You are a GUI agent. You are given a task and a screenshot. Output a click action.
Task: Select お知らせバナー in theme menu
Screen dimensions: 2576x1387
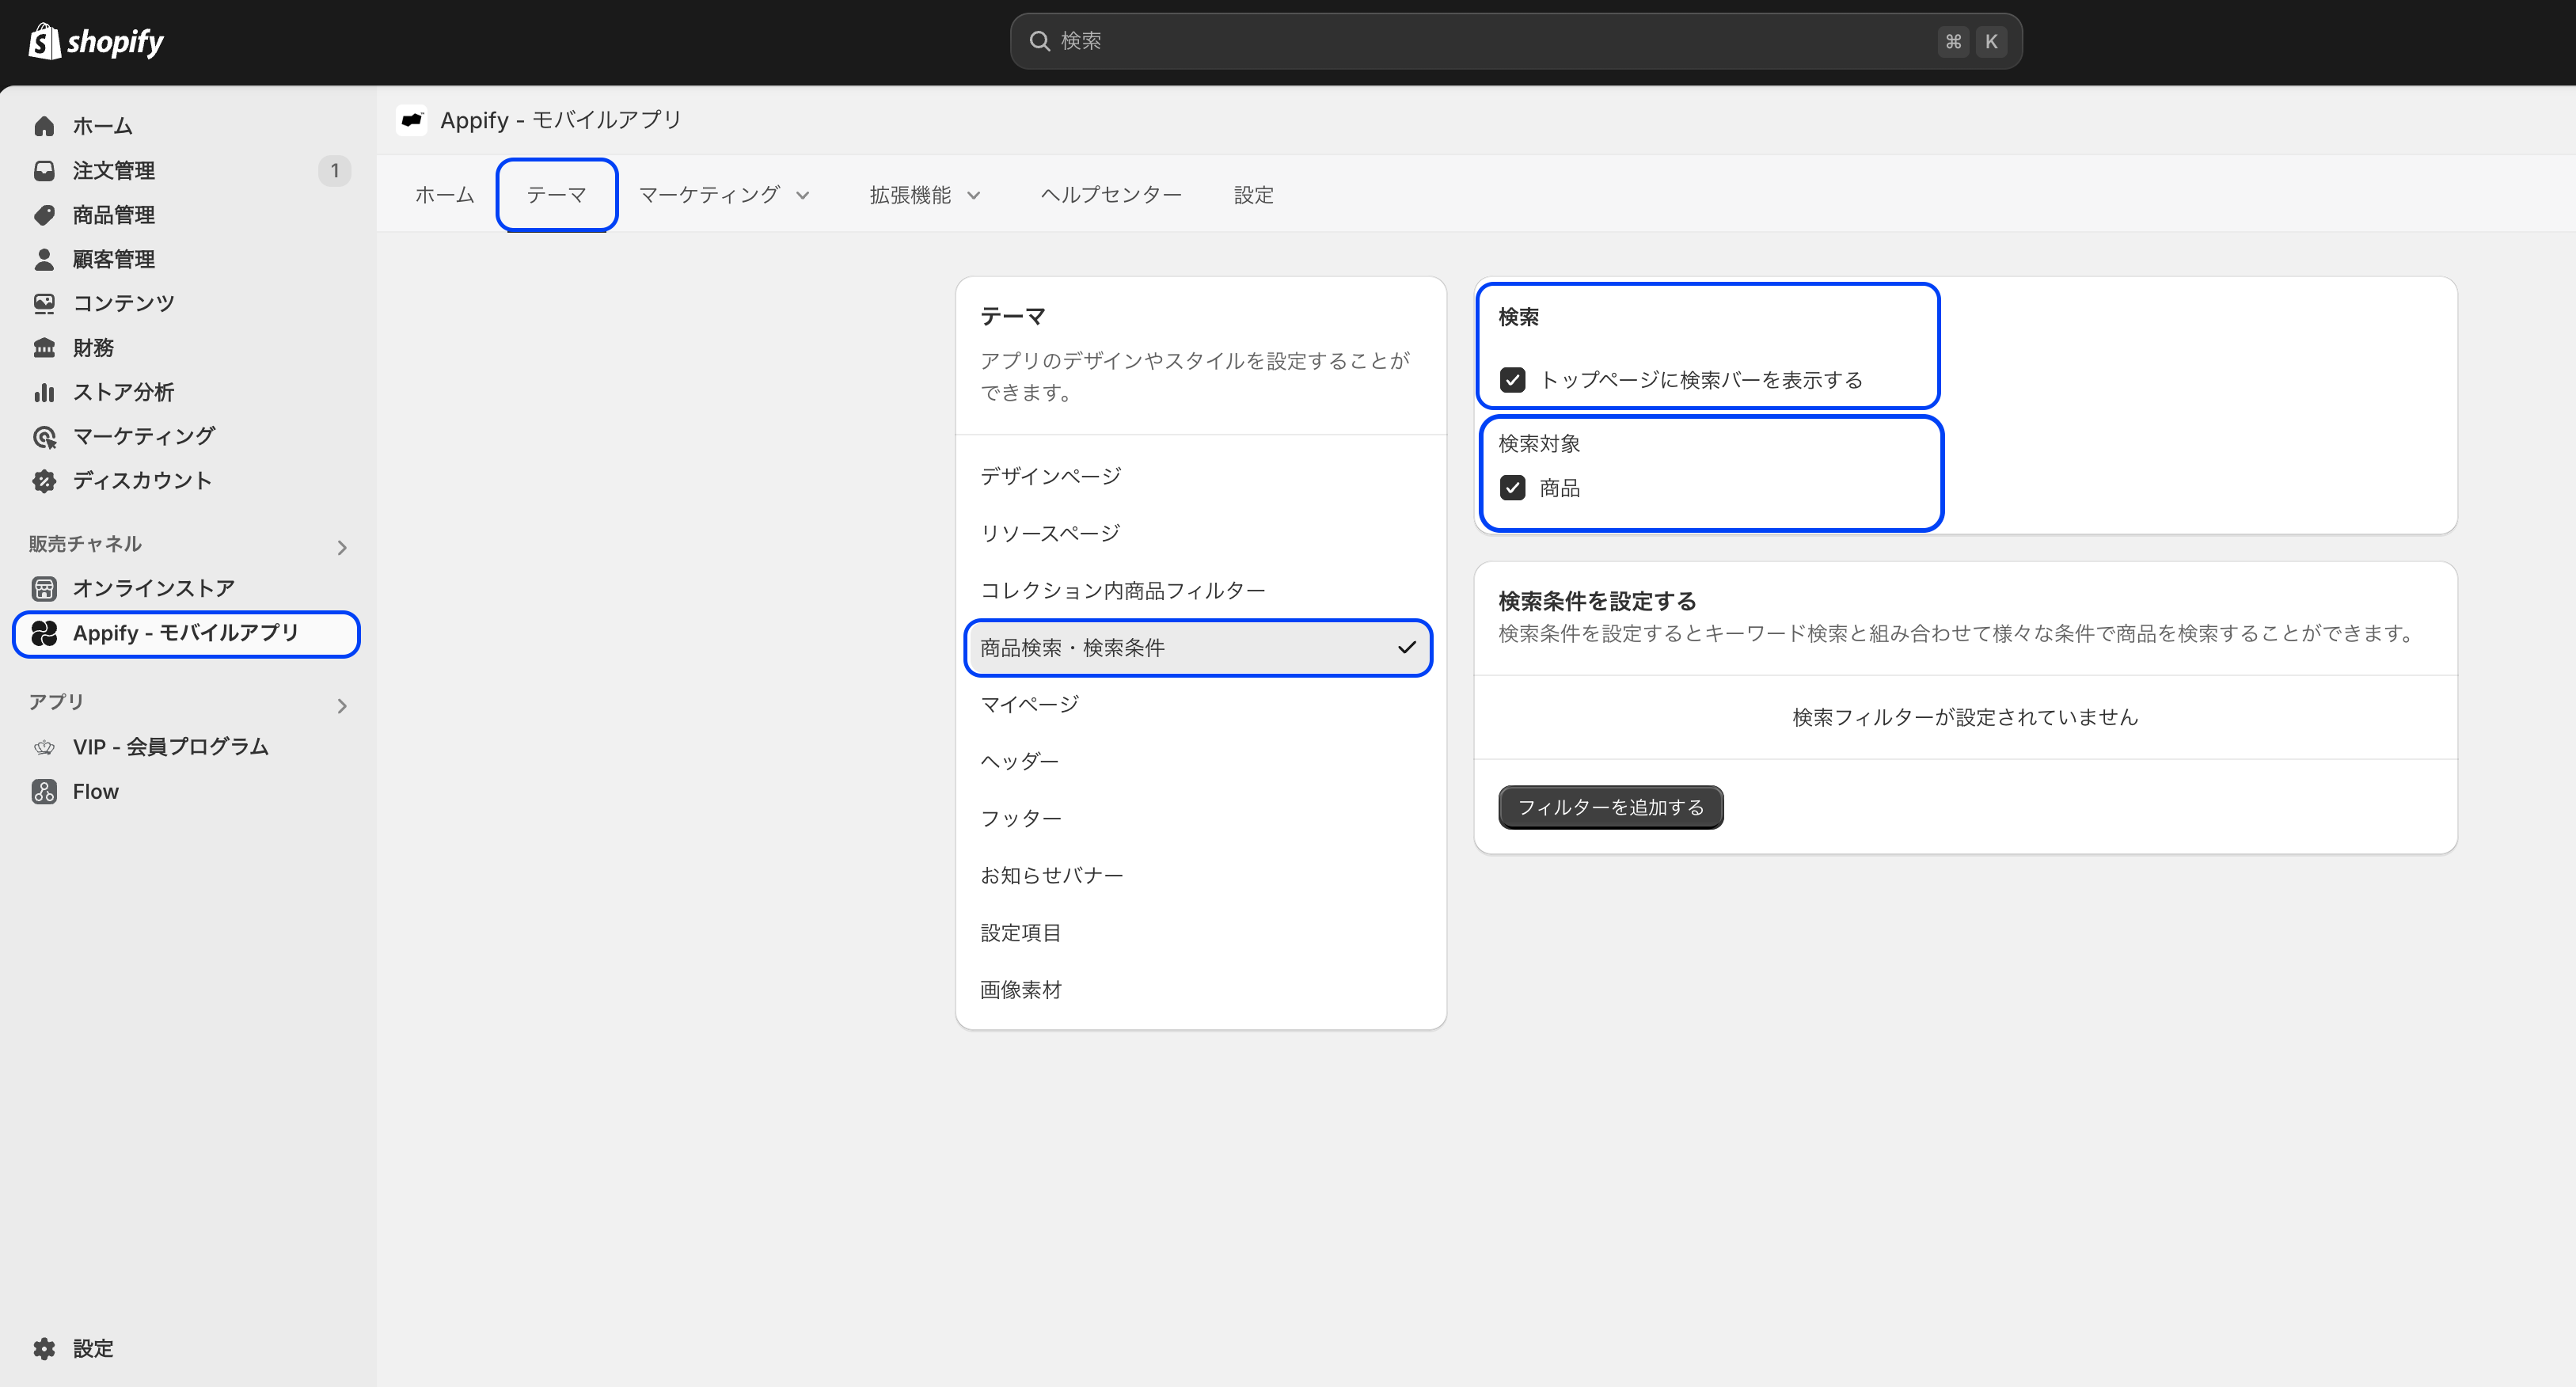click(1199, 875)
